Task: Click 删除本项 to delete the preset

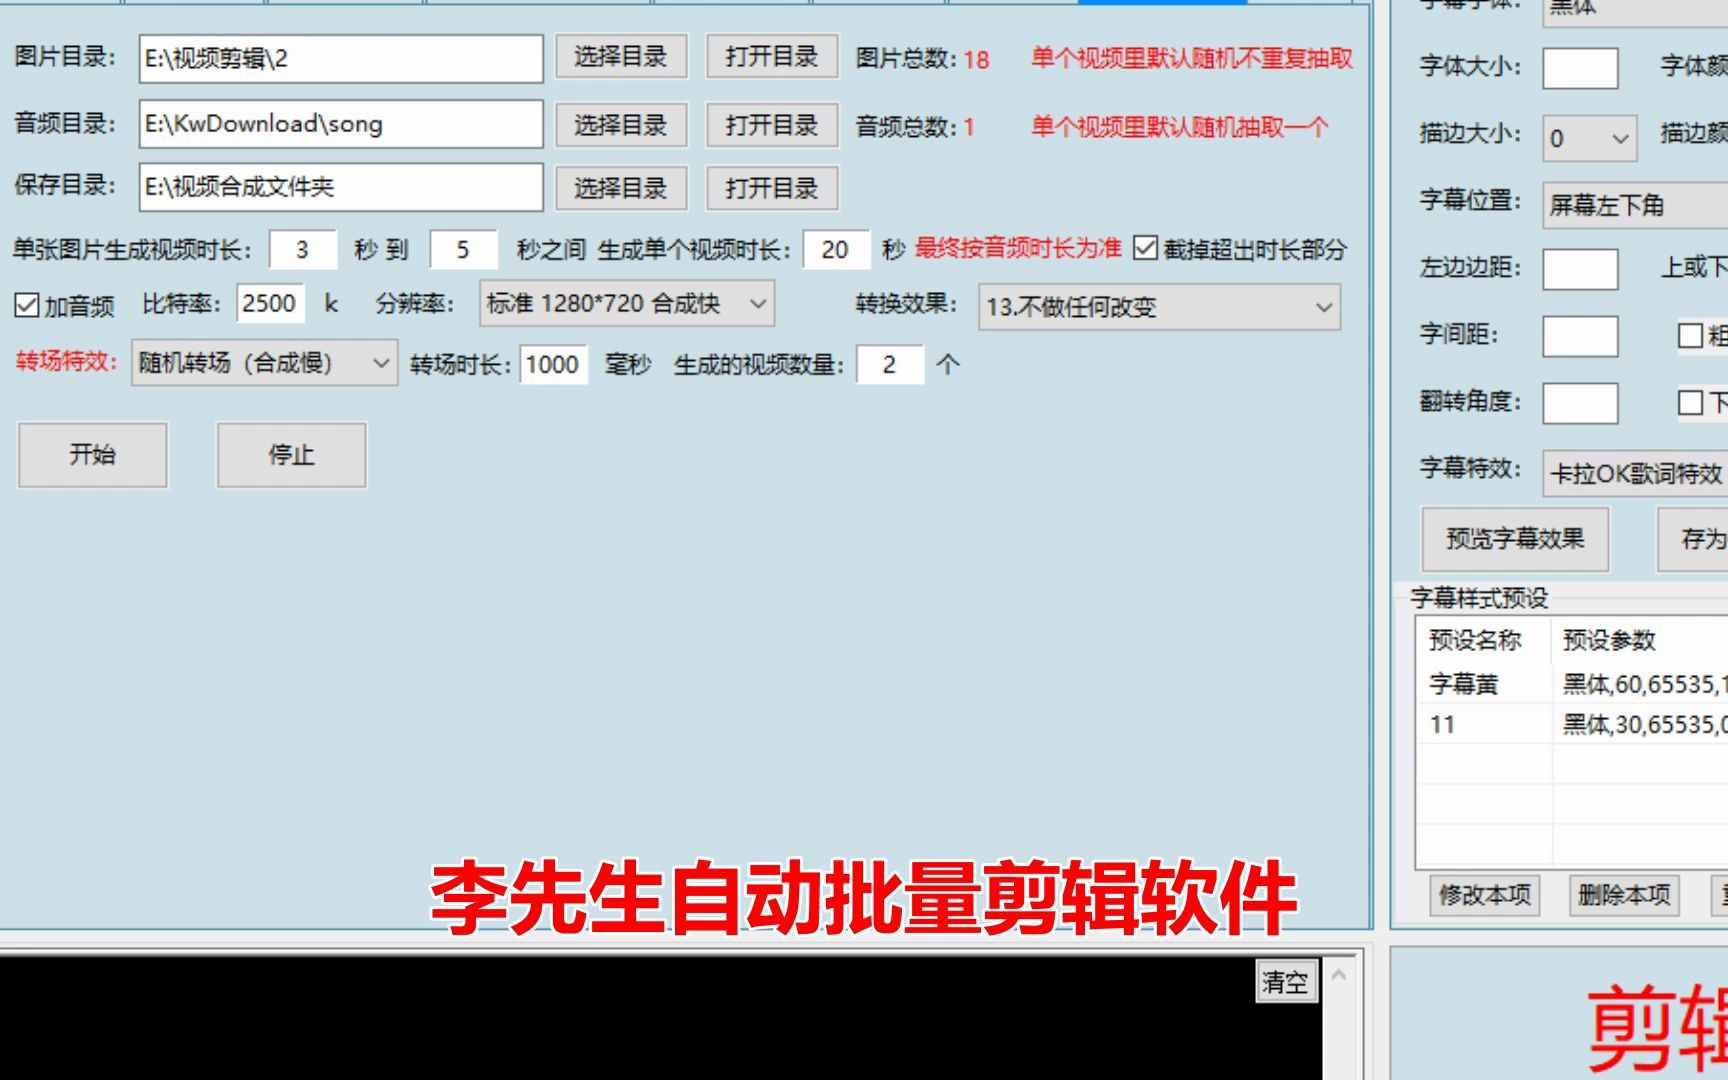Action: pos(1623,896)
